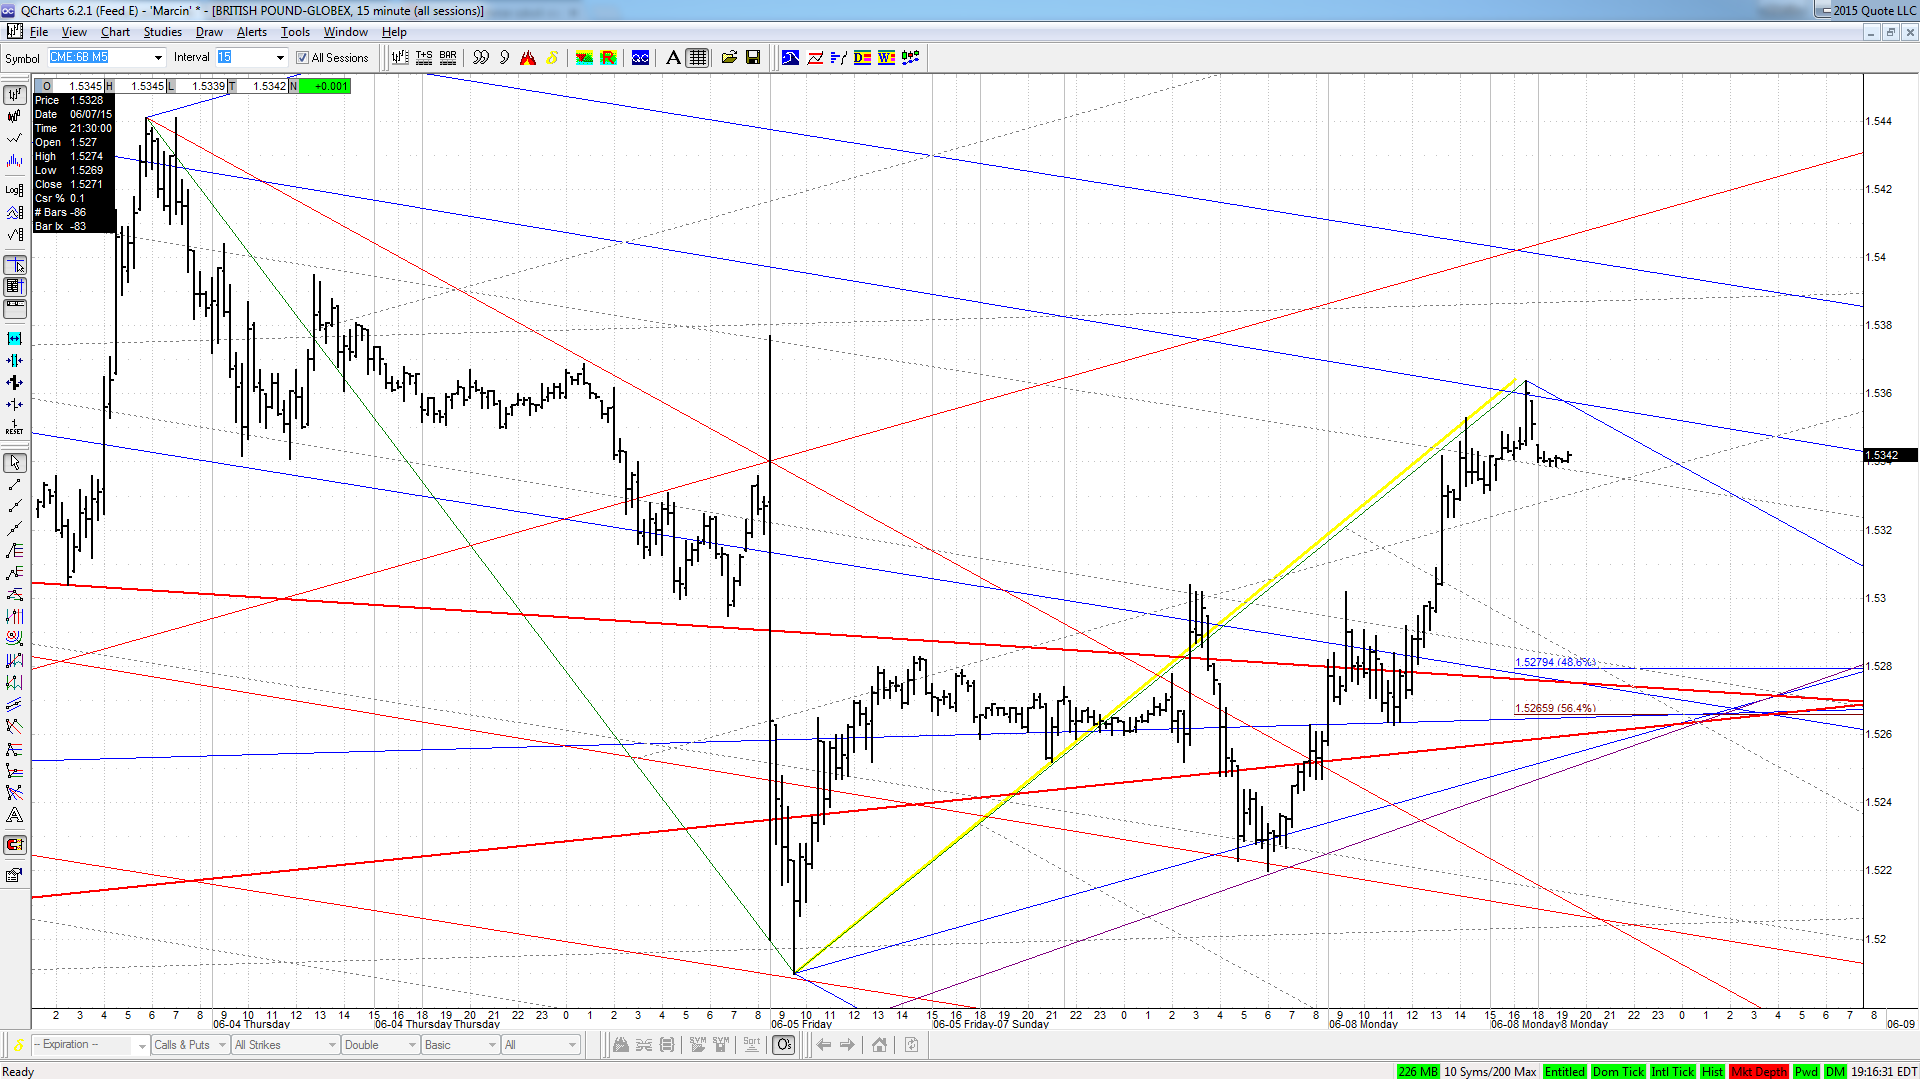
Task: Toggle the O's button in bottom toolbar
Action: click(x=784, y=1045)
